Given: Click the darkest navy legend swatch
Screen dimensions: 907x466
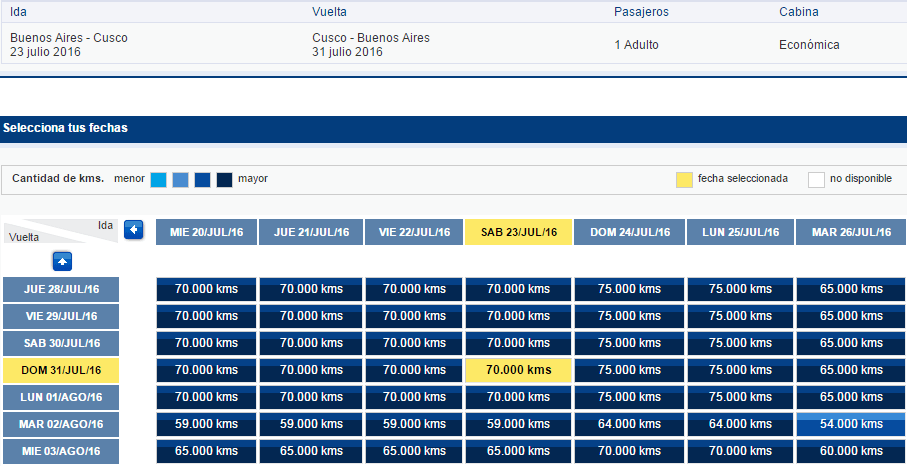Looking at the screenshot, I should (x=224, y=180).
